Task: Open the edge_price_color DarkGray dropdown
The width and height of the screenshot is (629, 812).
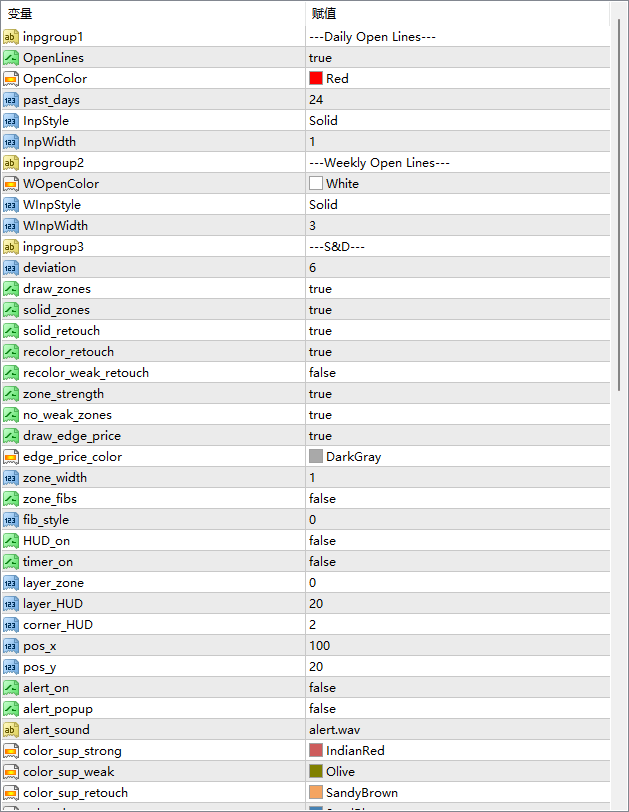Action: [x=458, y=457]
